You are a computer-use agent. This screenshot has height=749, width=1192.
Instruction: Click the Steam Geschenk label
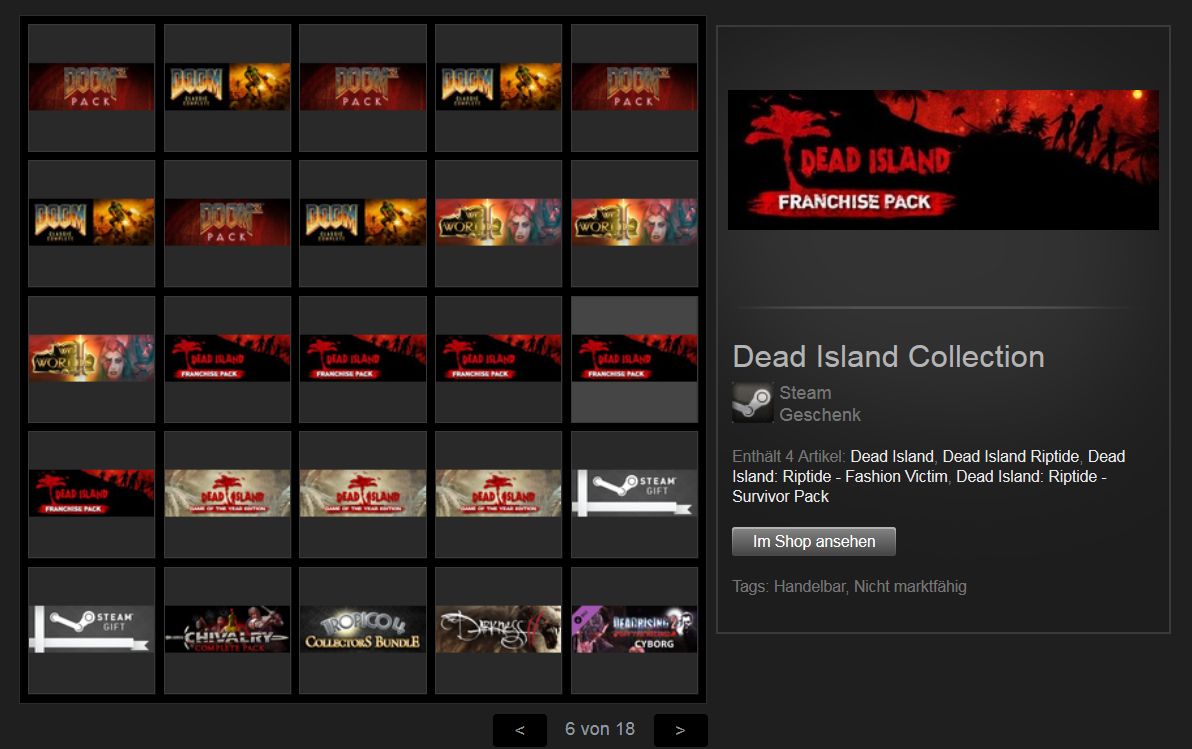point(820,404)
